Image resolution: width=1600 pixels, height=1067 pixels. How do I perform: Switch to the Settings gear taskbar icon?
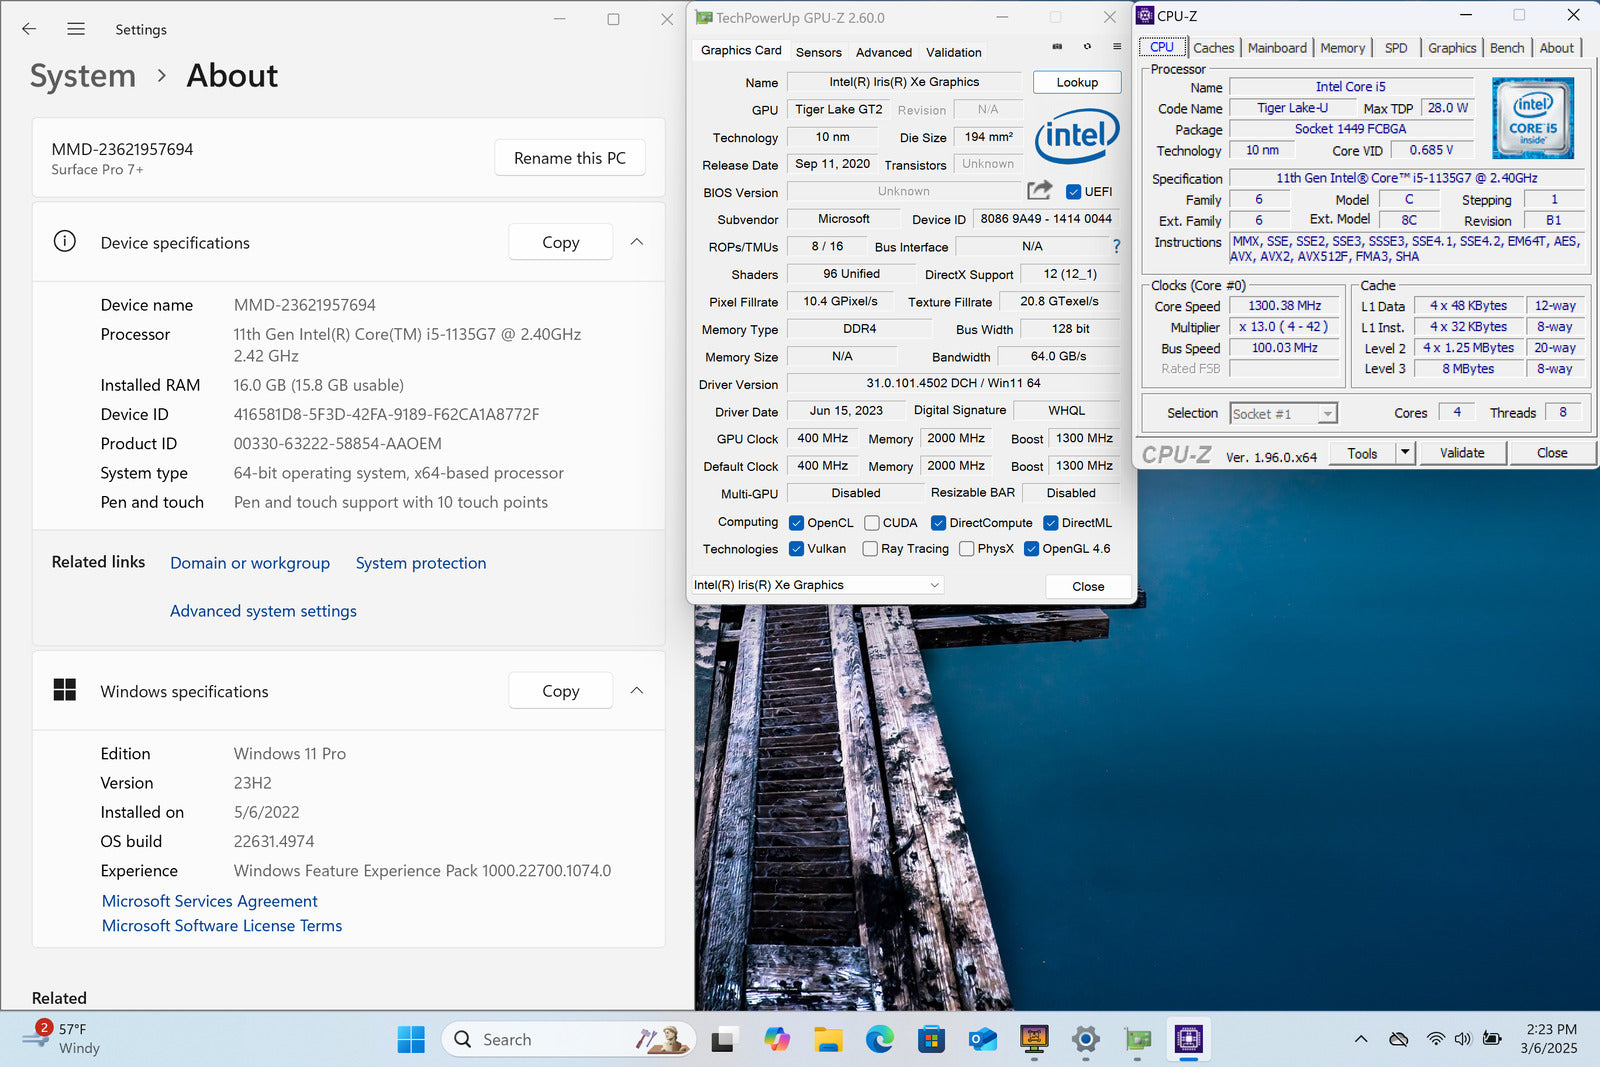tap(1086, 1040)
